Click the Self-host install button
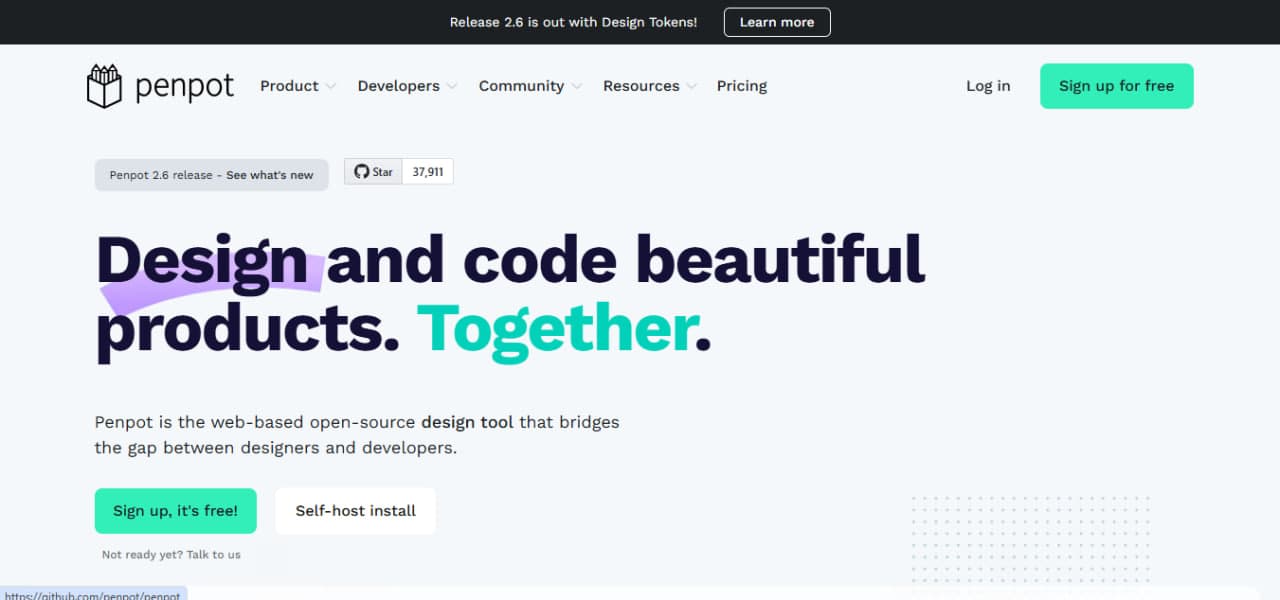 pyautogui.click(x=356, y=511)
